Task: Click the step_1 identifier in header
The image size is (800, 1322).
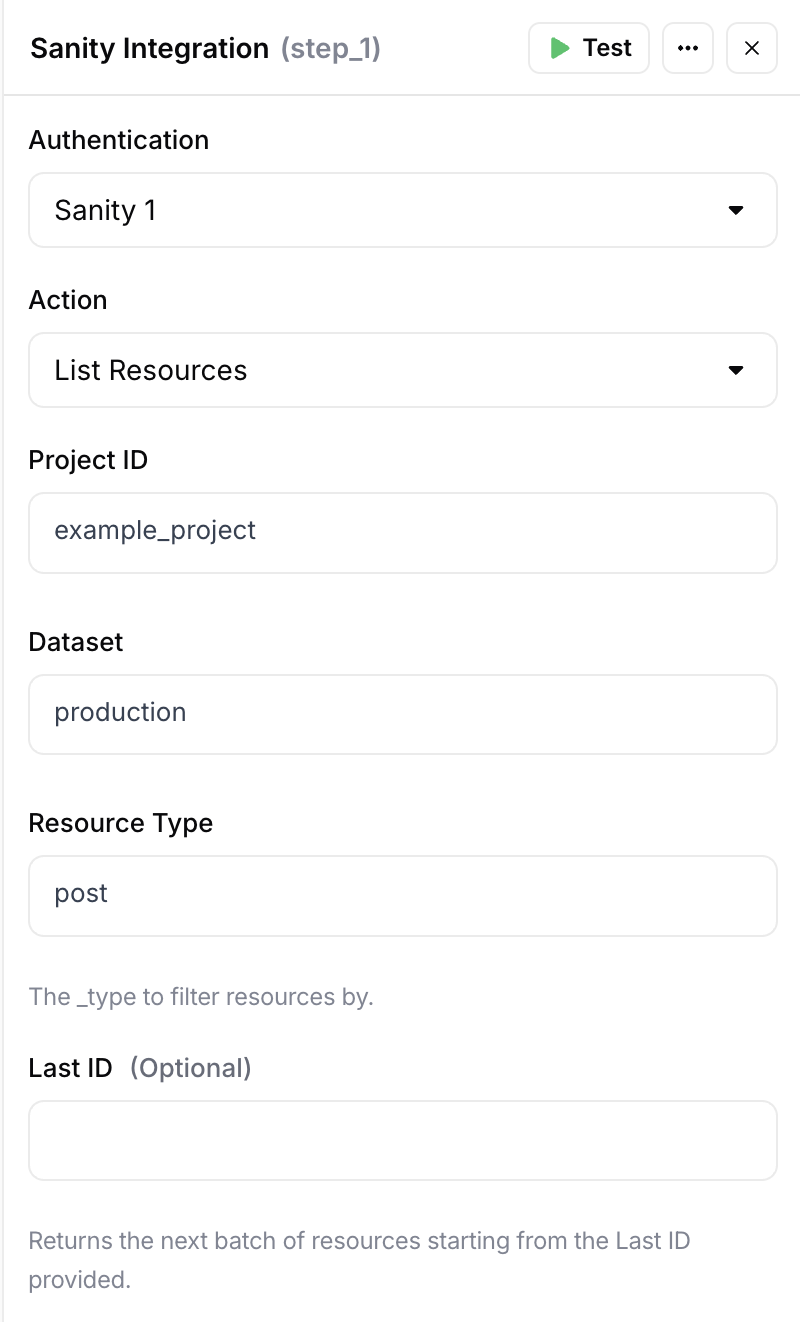Action: tap(331, 48)
